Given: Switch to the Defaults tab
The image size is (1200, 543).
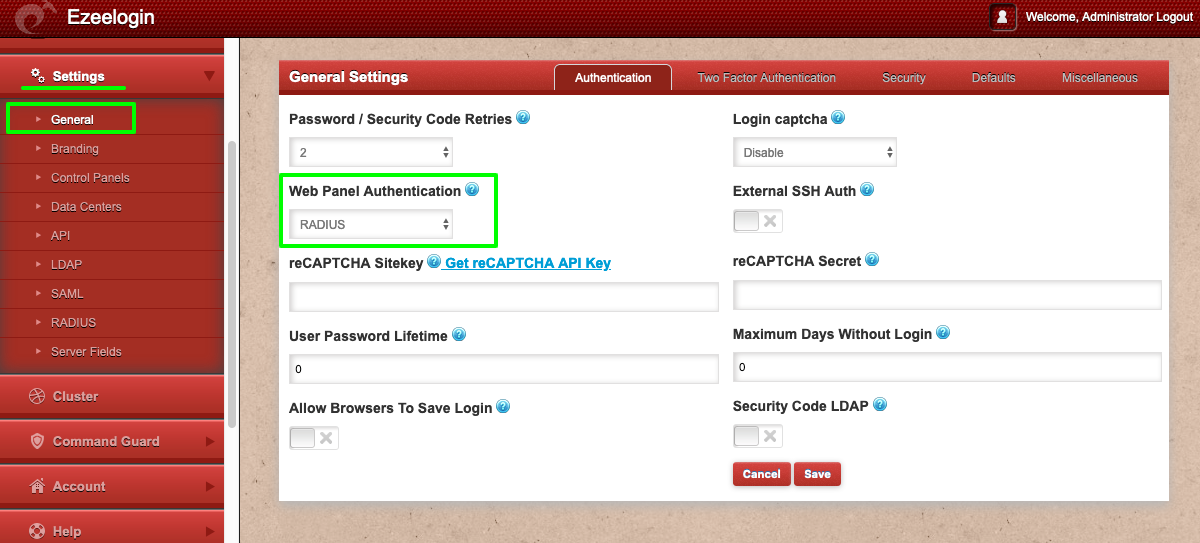Looking at the screenshot, I should 993,78.
